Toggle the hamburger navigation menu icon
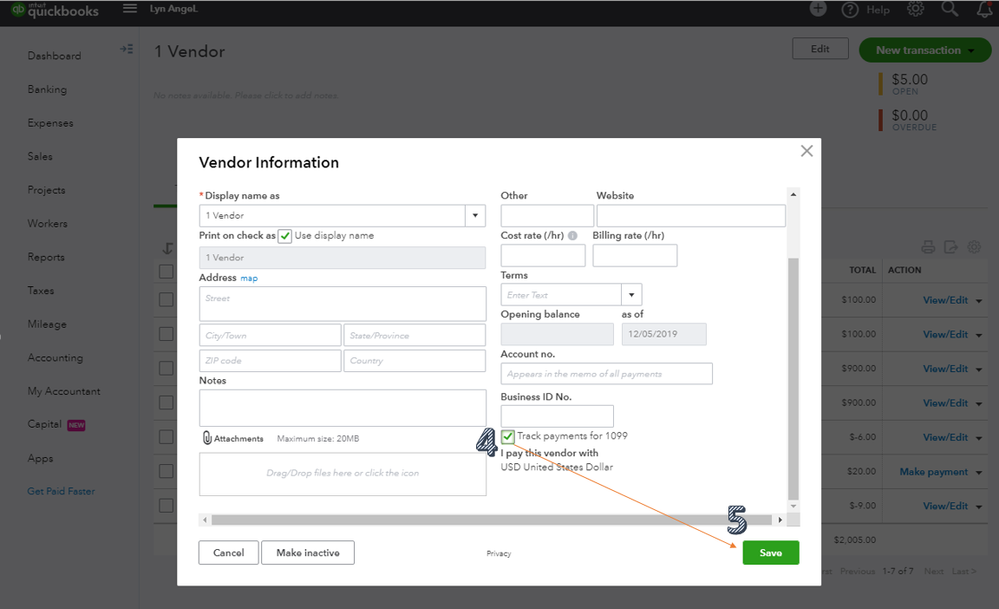Screen dimensions: 999x609 pyautogui.click(x=130, y=8)
